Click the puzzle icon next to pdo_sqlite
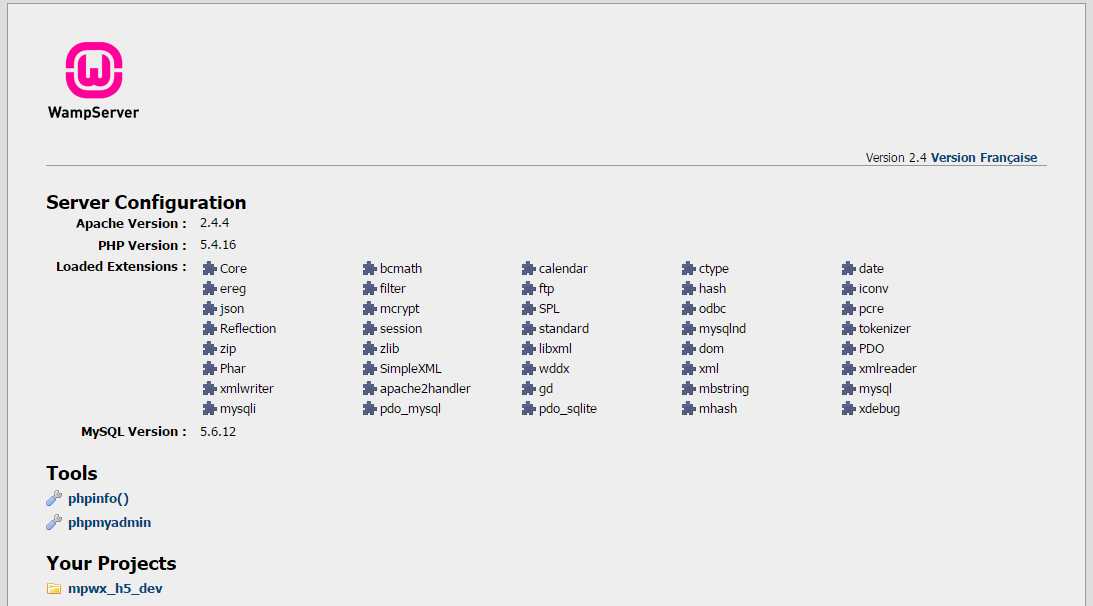The width and height of the screenshot is (1093, 606). tap(528, 409)
